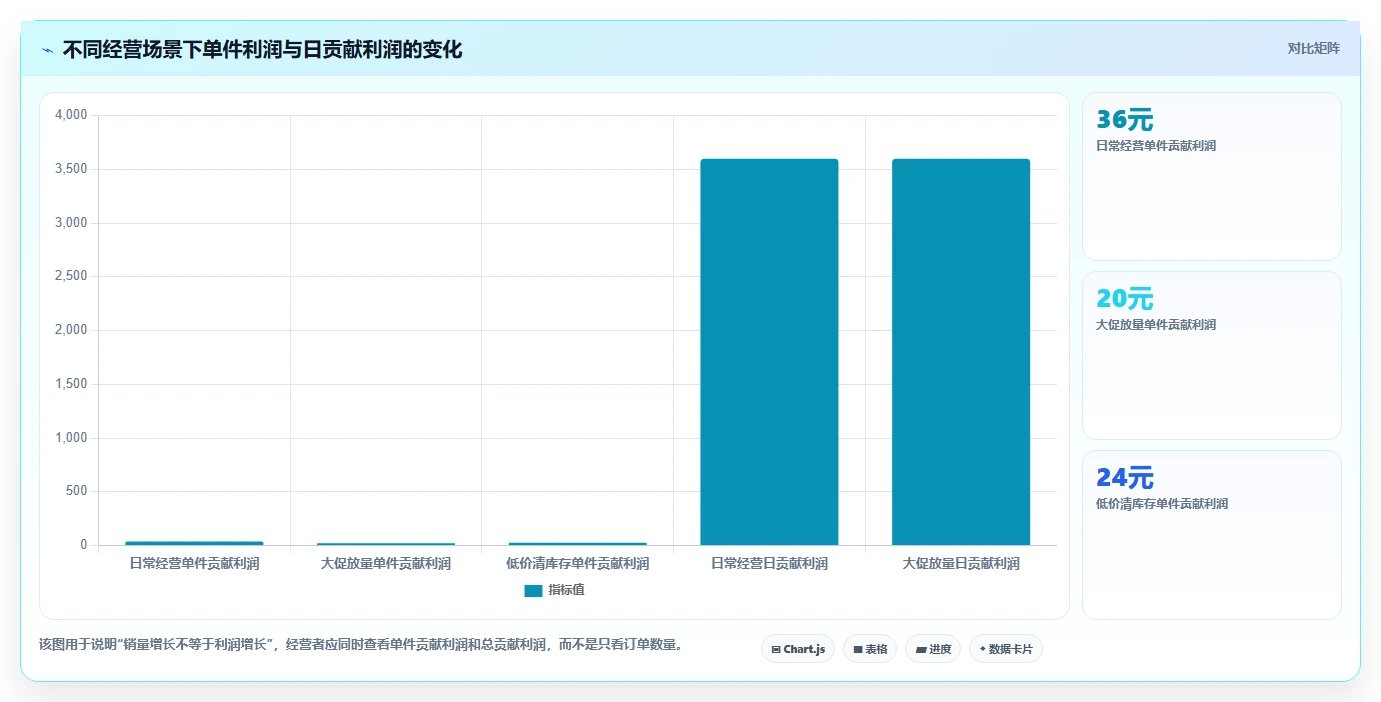Screen dimensions: 1381x702
Task: Click the 20元 value in the second card
Action: [x=1124, y=299]
